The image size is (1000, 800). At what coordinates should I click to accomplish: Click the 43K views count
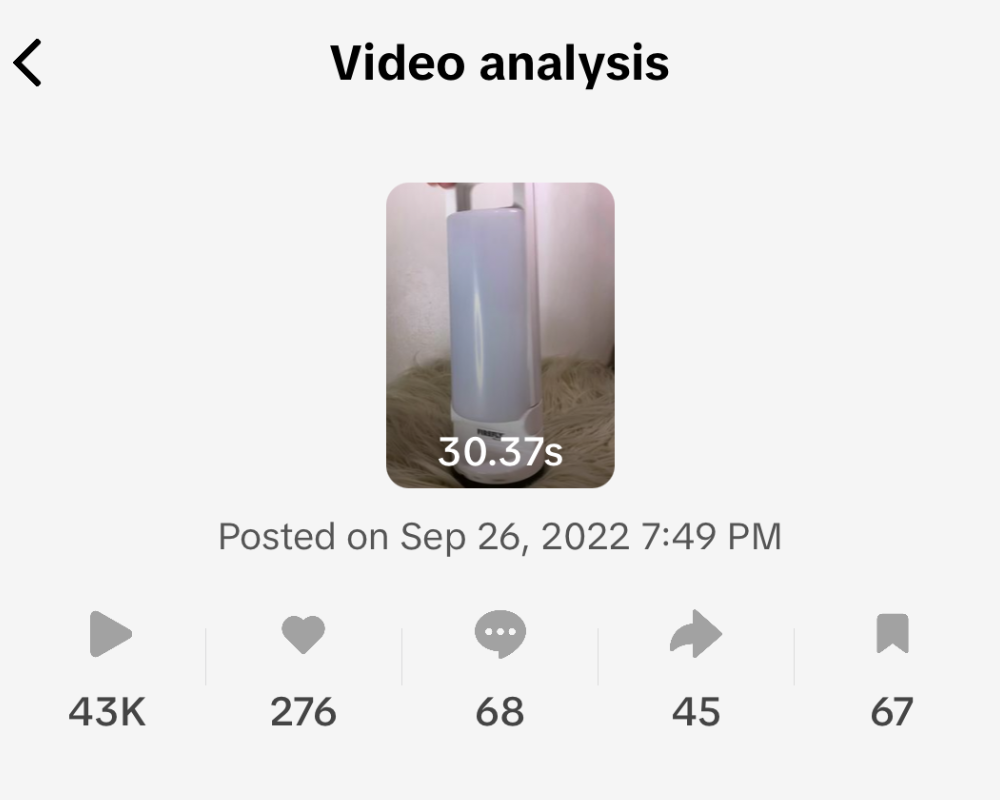[x=107, y=713]
